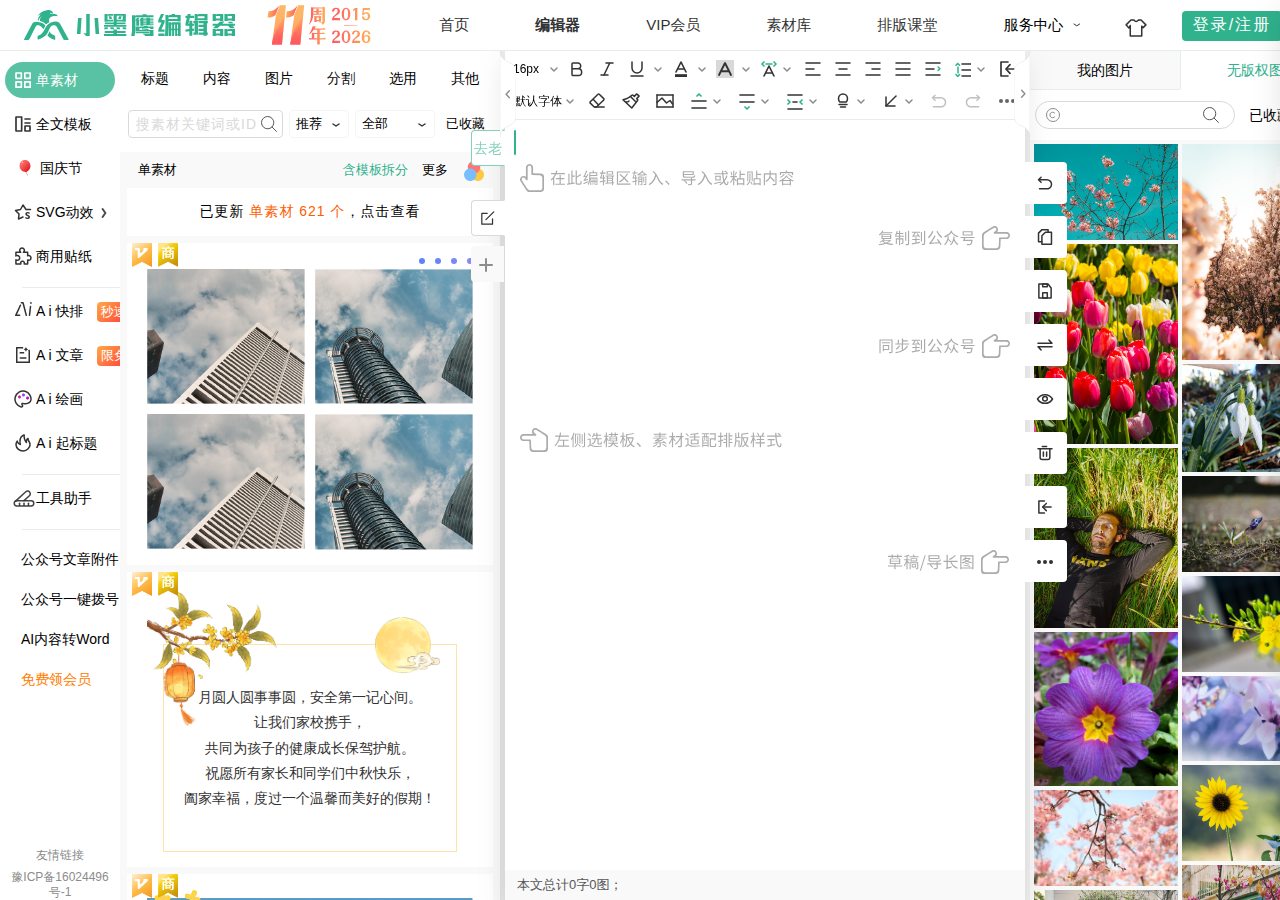This screenshot has height=900, width=1280.
Task: Search images with magnifier icon
Action: pyautogui.click(x=1211, y=115)
